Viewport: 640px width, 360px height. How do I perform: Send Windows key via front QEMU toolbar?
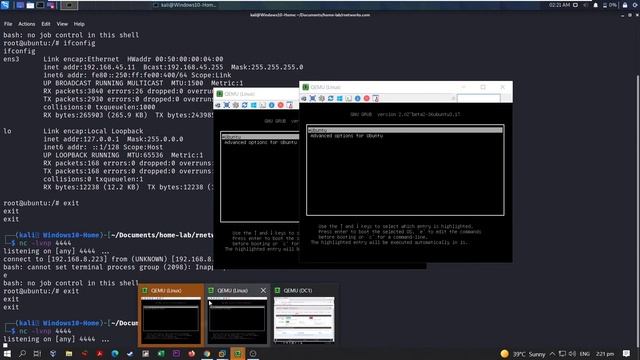click(340, 98)
